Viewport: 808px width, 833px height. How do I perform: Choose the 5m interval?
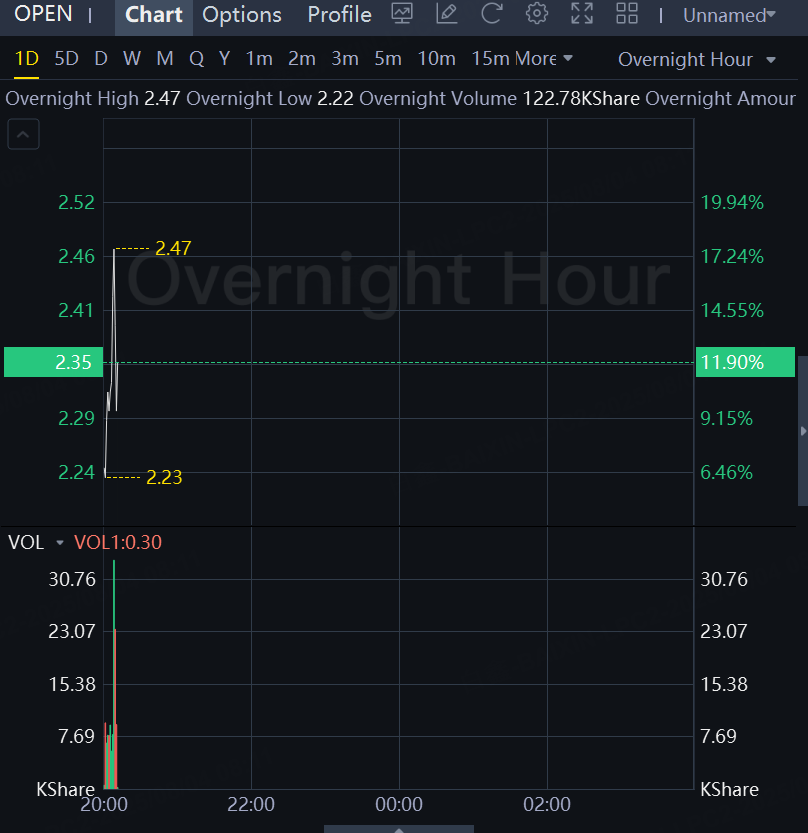pyautogui.click(x=388, y=58)
